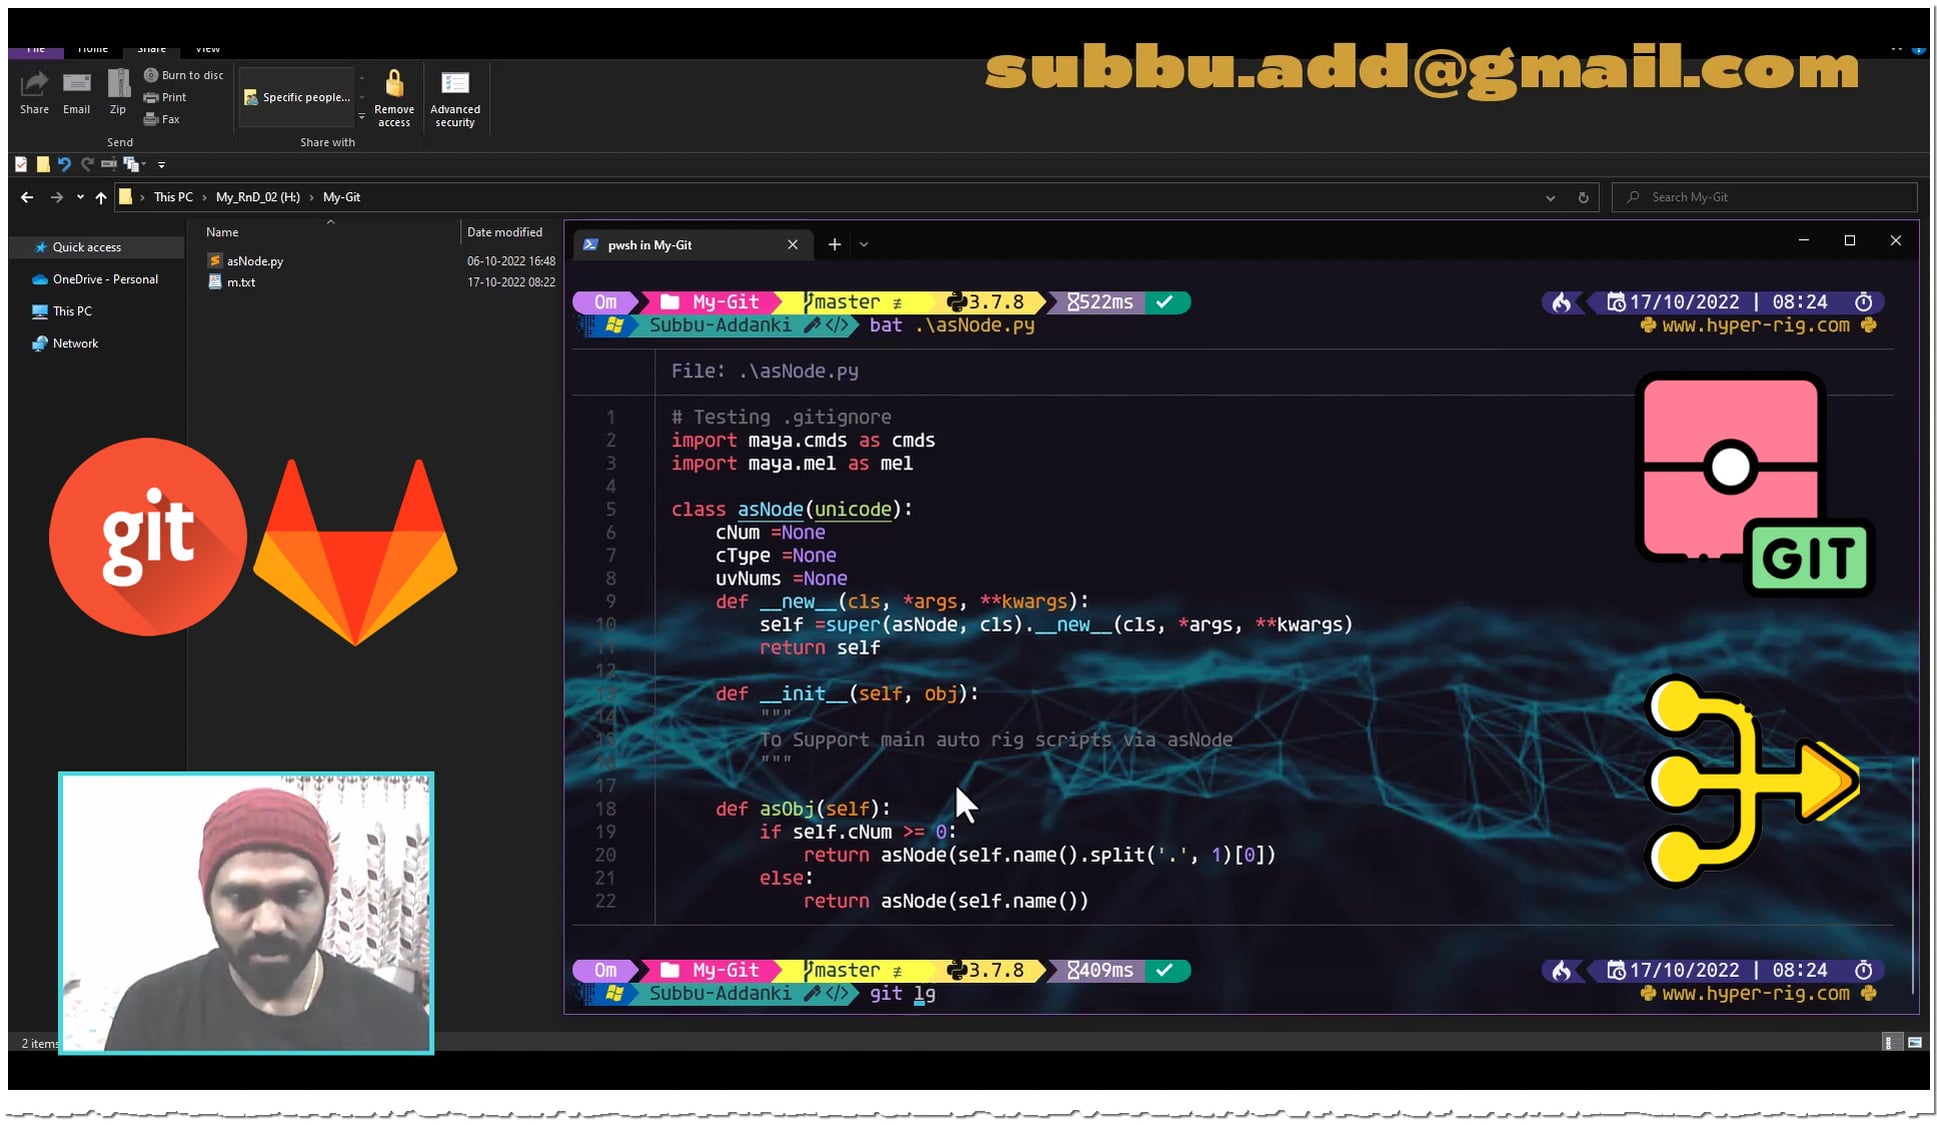This screenshot has height=1125, width=1937.
Task: Click the Redo icon in the quick access toolbar
Action: tap(87, 163)
